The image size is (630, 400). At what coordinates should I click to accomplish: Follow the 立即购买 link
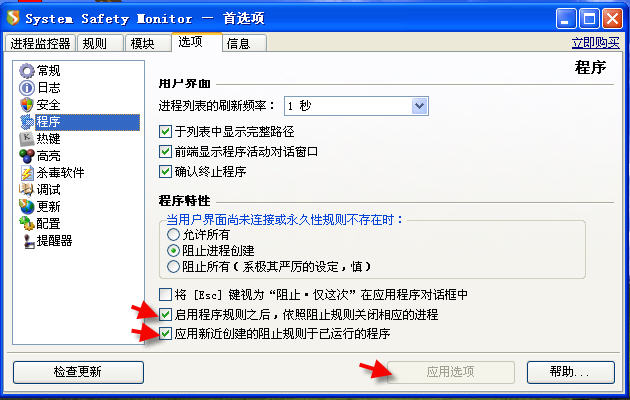tap(595, 43)
